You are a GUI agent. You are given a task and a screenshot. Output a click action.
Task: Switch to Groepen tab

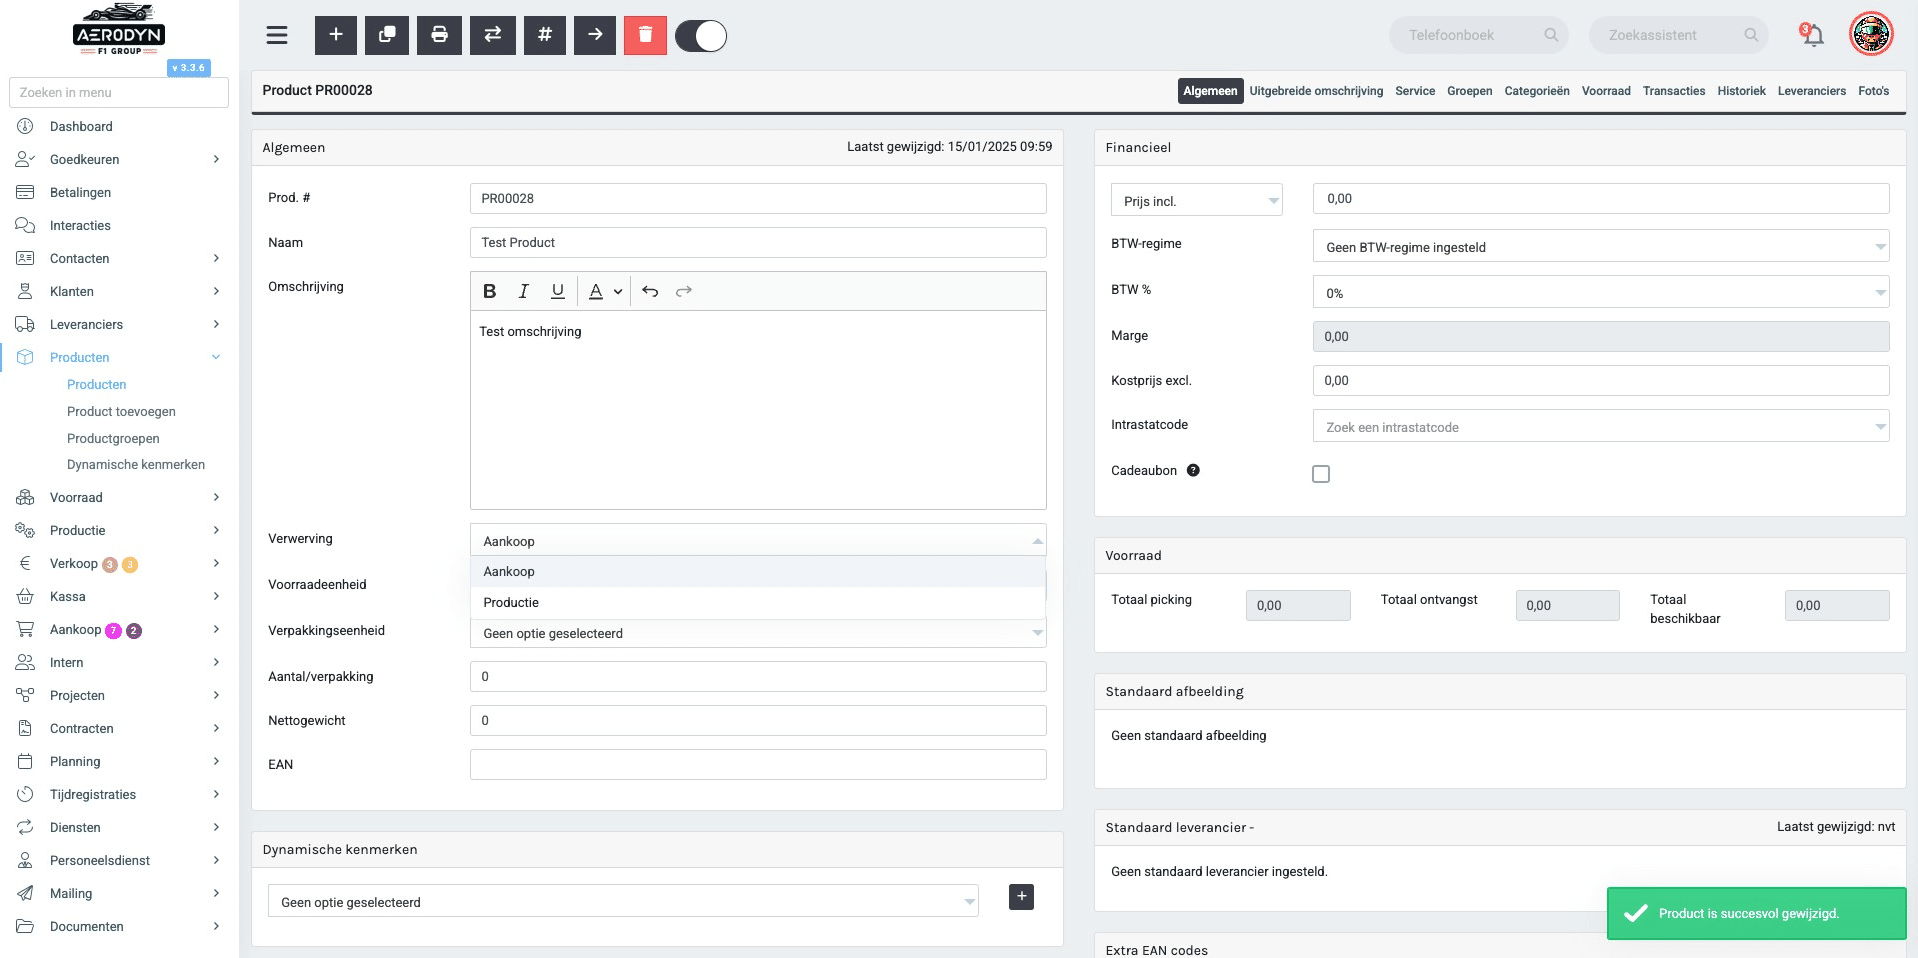1469,91
